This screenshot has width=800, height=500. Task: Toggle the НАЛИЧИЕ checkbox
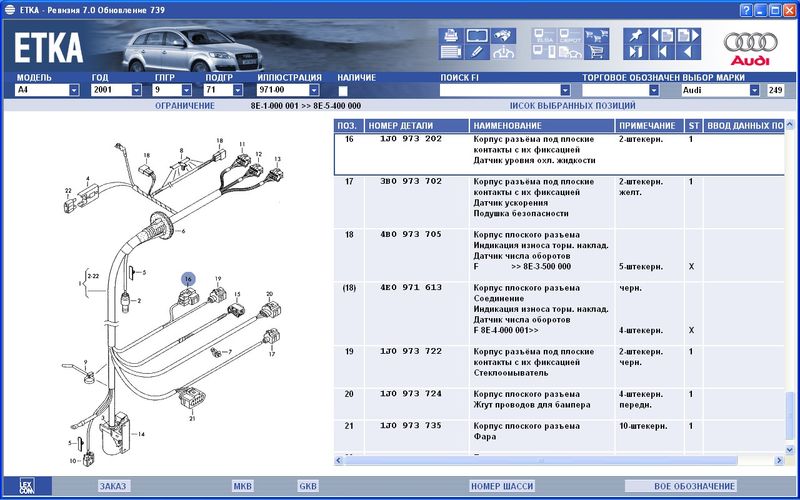click(343, 91)
